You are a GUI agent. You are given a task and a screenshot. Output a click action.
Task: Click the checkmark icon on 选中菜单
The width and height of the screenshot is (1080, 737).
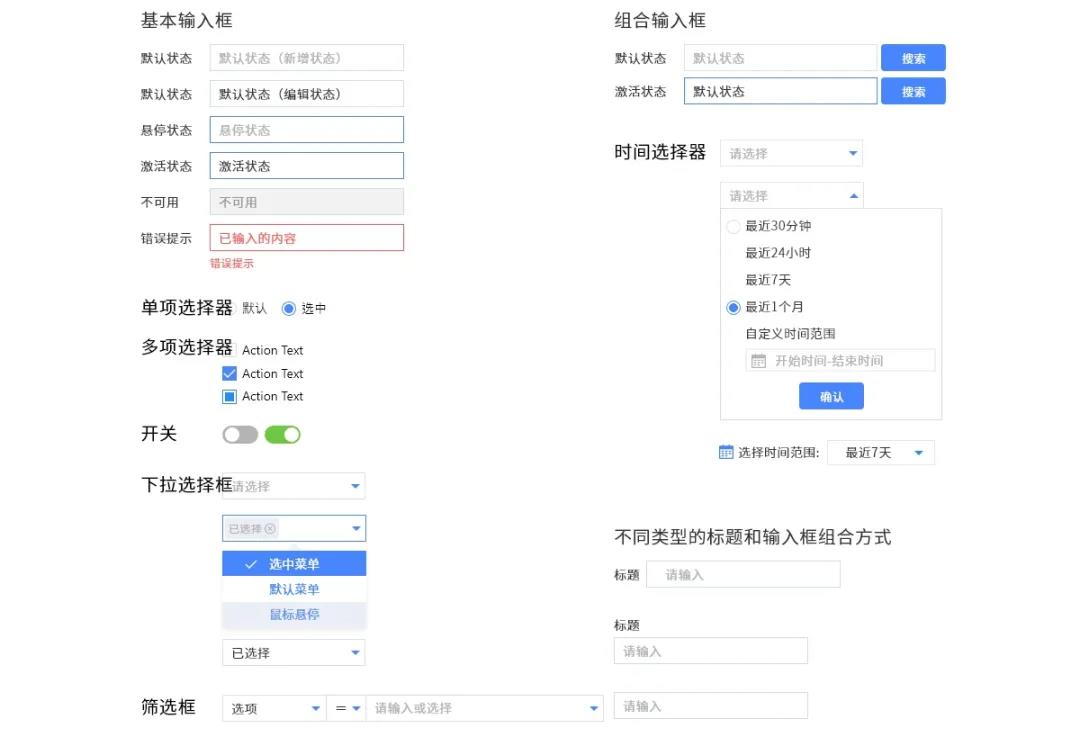(x=251, y=564)
